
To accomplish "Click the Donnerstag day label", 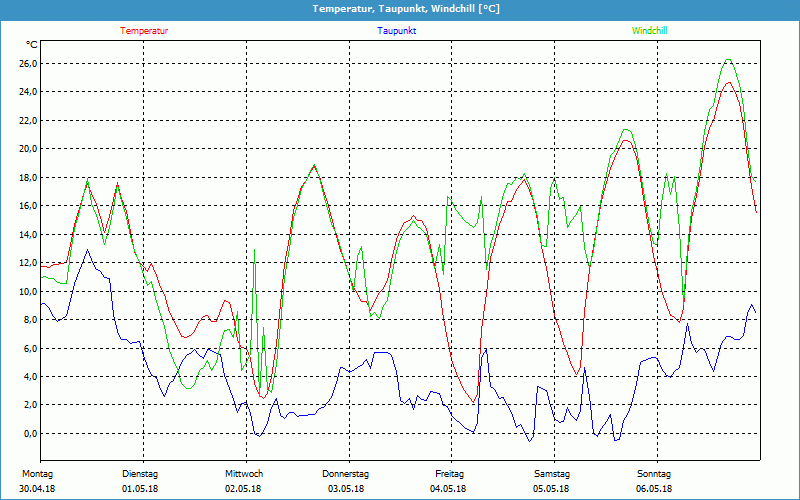I will [x=345, y=474].
